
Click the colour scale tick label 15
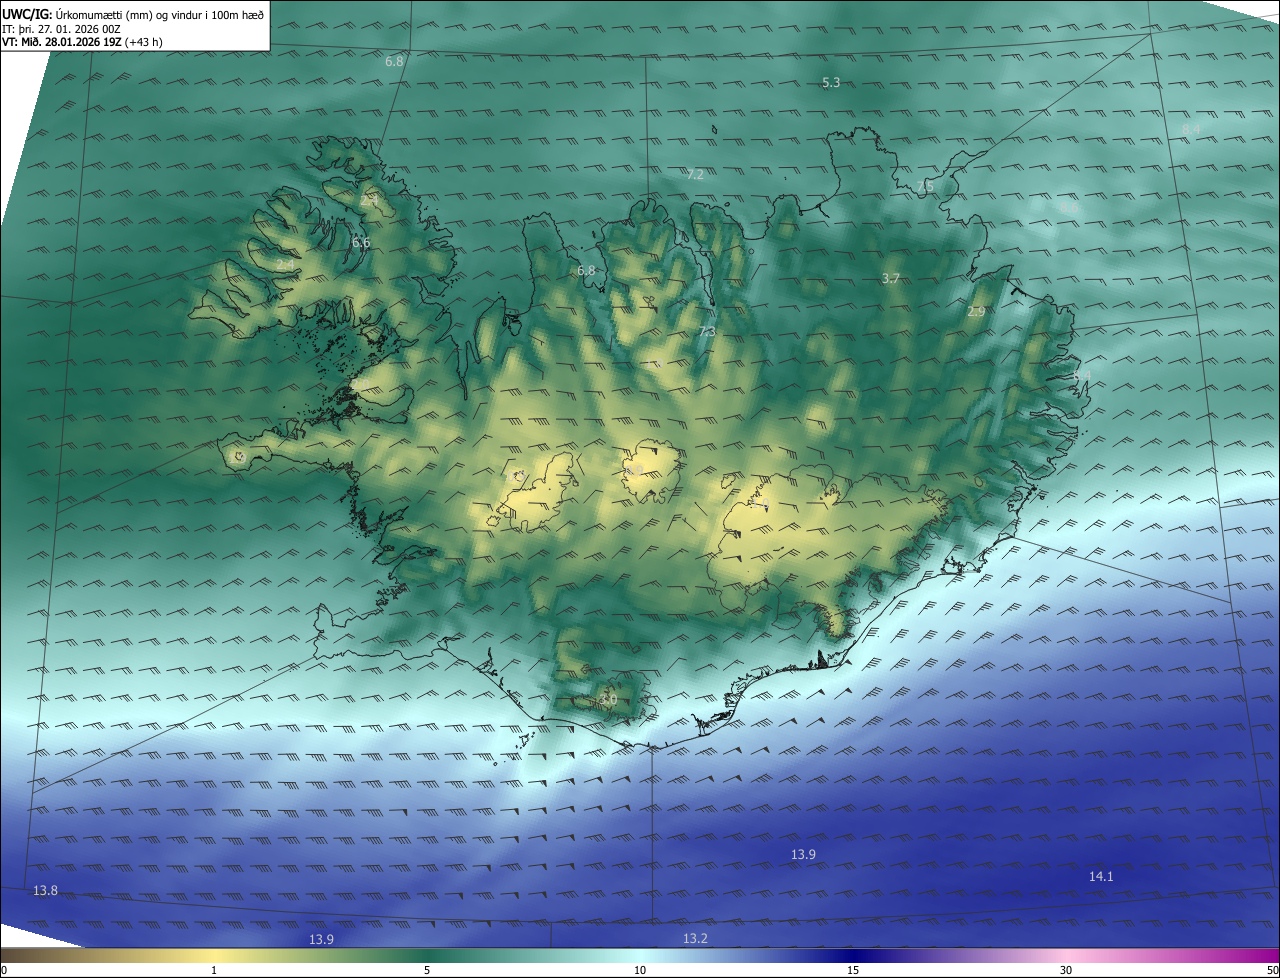click(853, 971)
